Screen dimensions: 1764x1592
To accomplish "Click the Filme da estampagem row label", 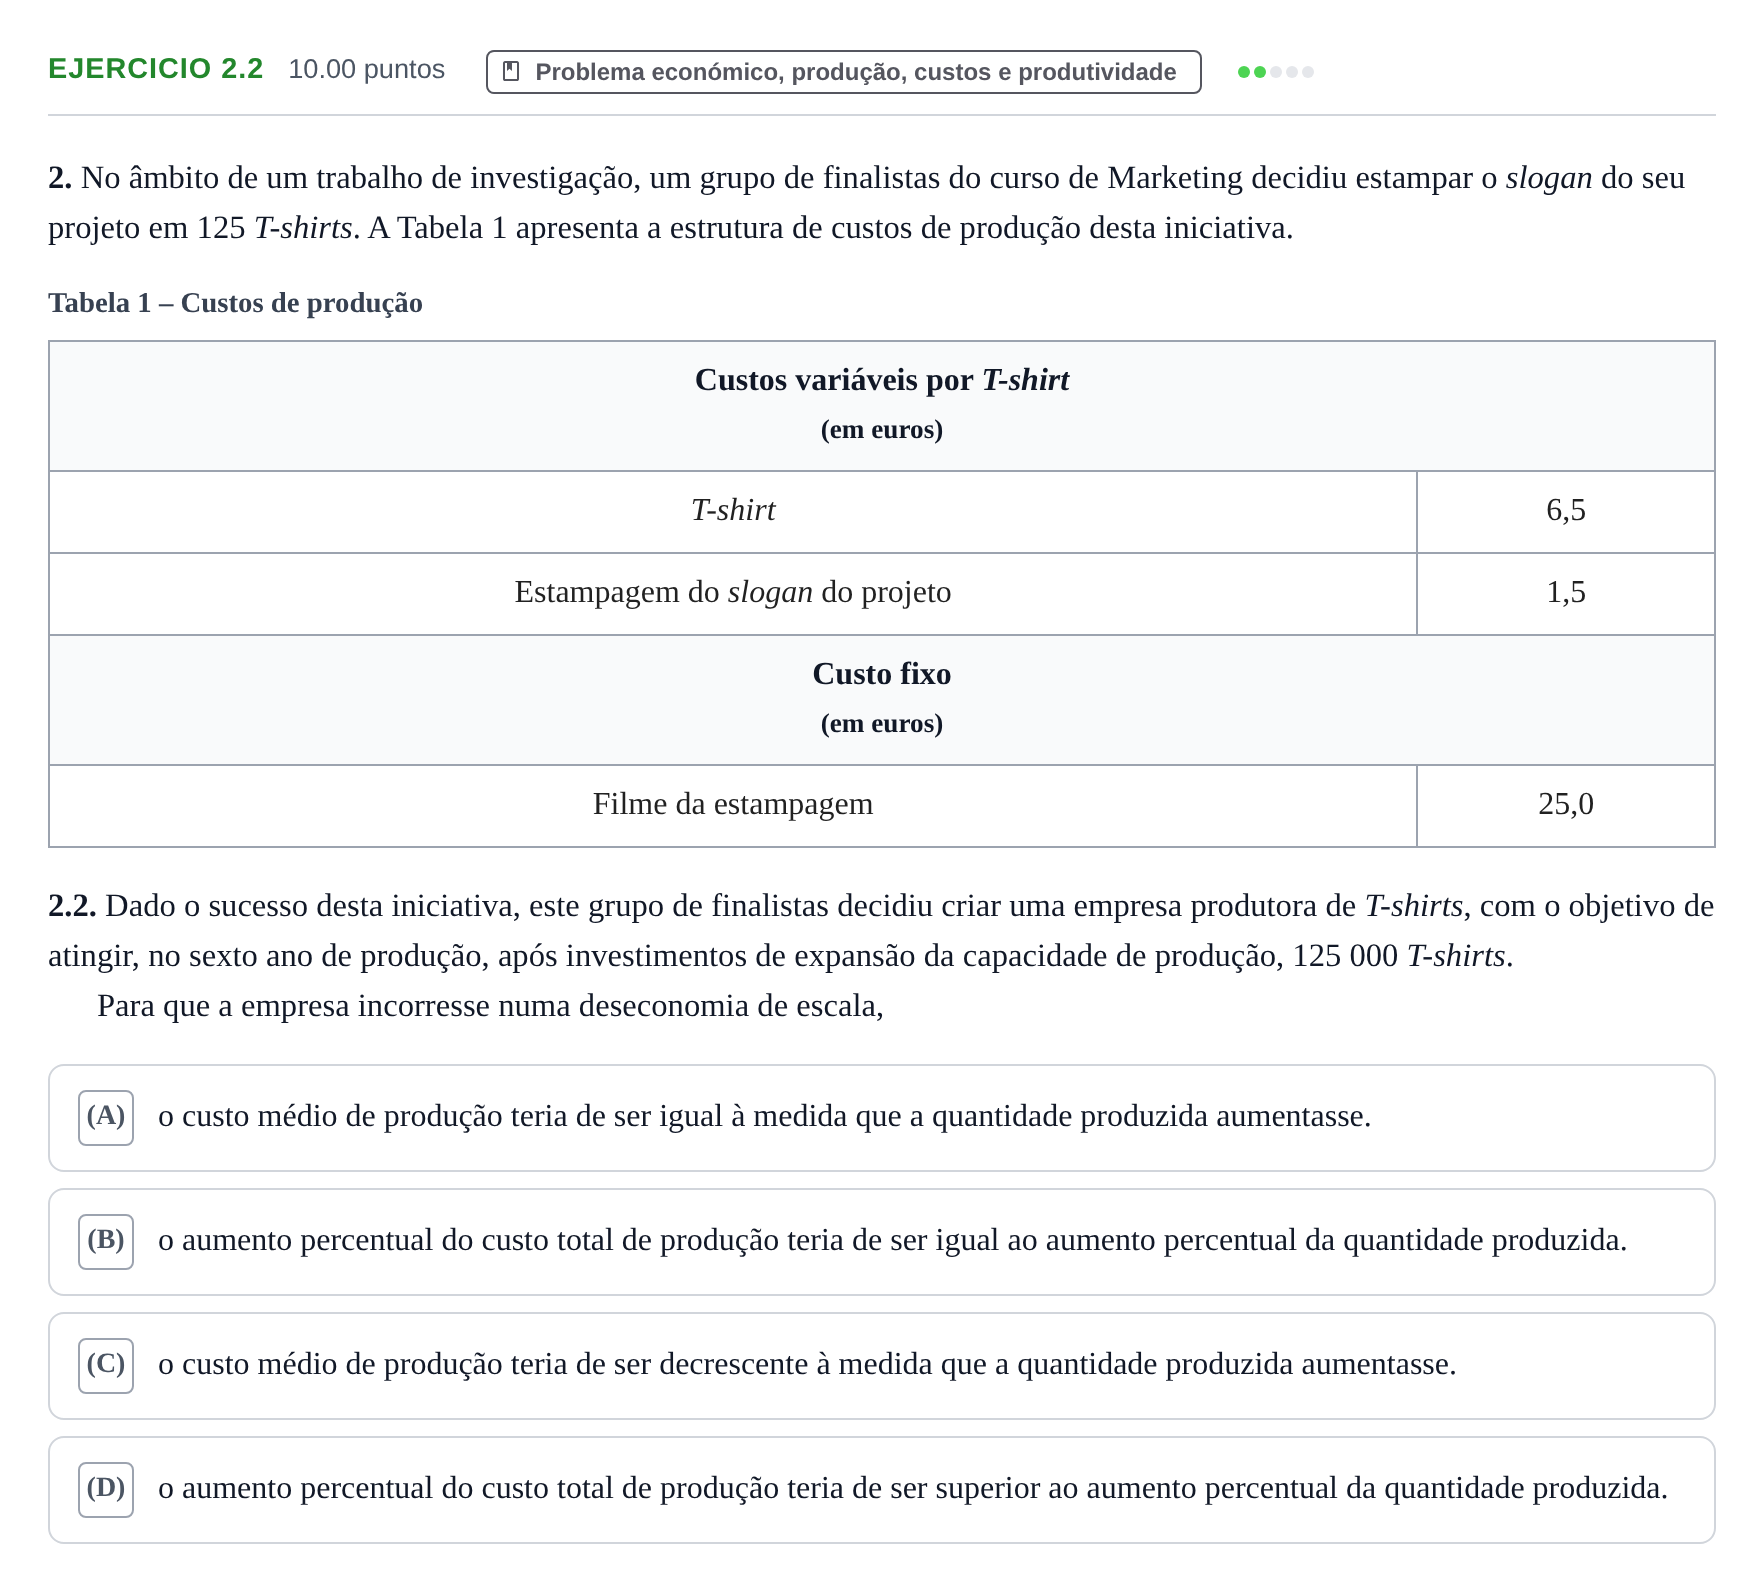I will coord(733,805).
